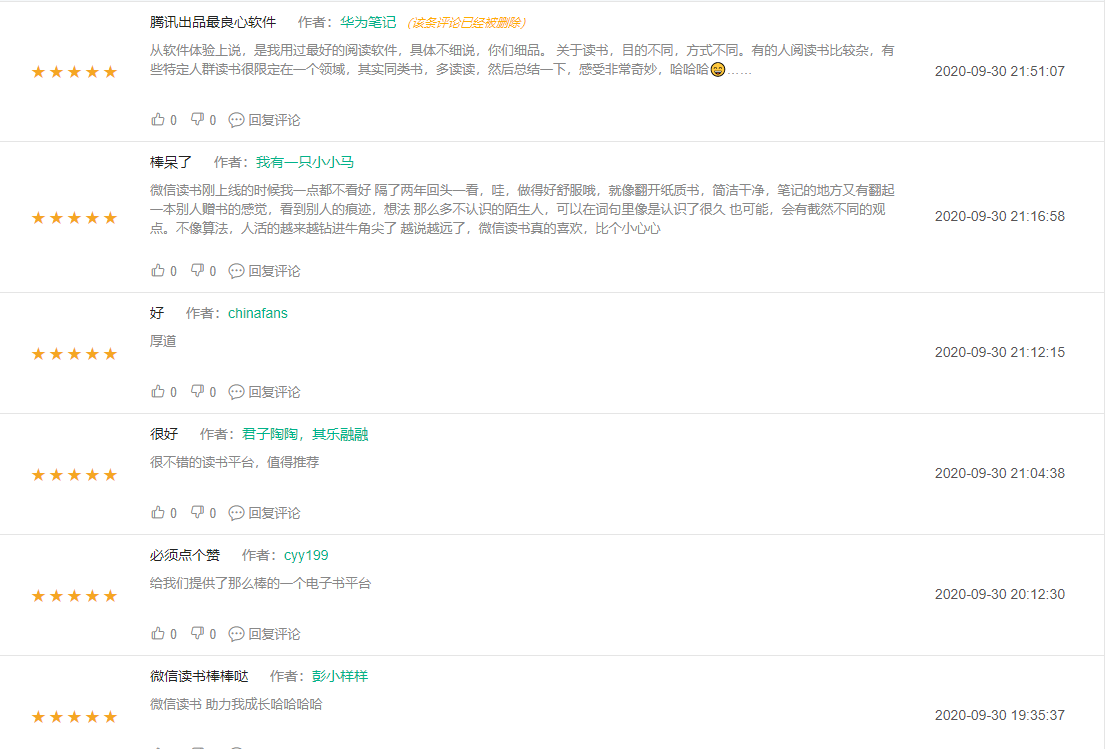Image resolution: width=1108 pixels, height=749 pixels.
Task: Click timestamp 2020-09-30 20:12:30
Action: click(999, 594)
